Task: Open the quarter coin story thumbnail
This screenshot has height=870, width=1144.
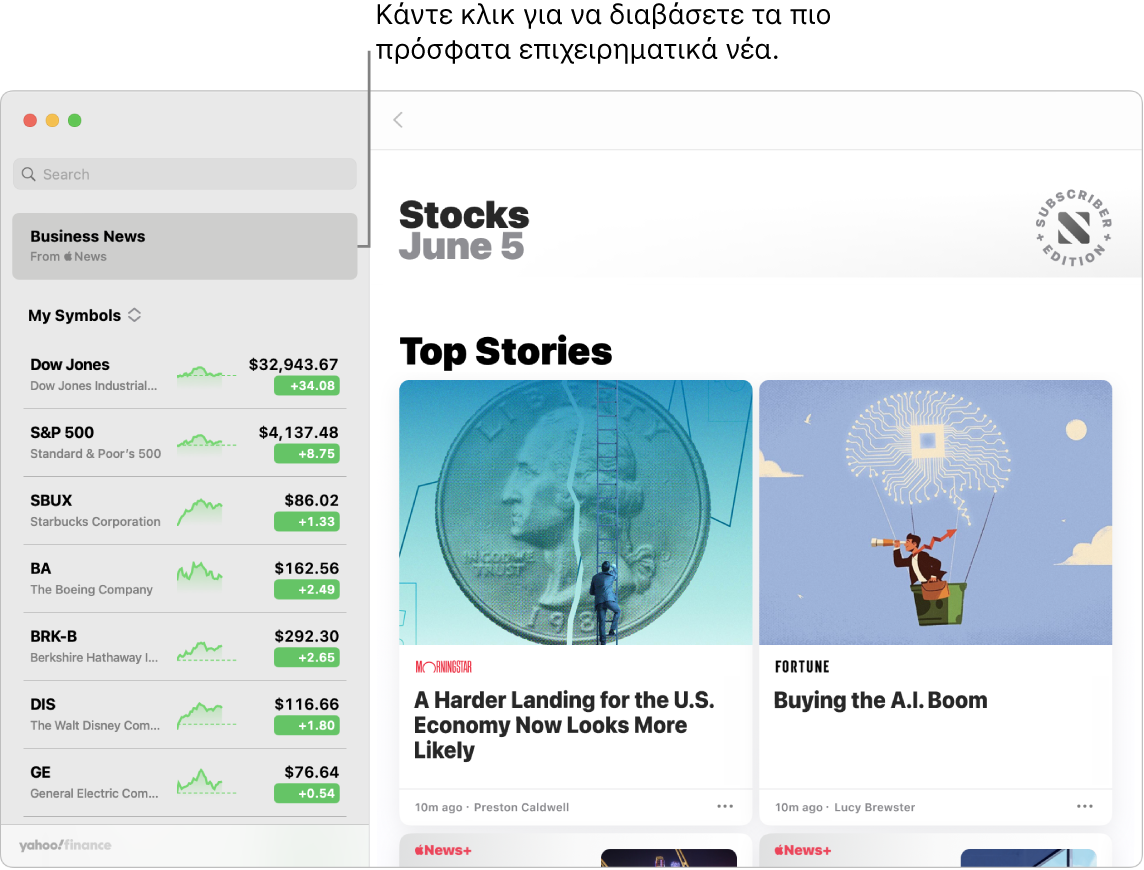Action: [575, 512]
